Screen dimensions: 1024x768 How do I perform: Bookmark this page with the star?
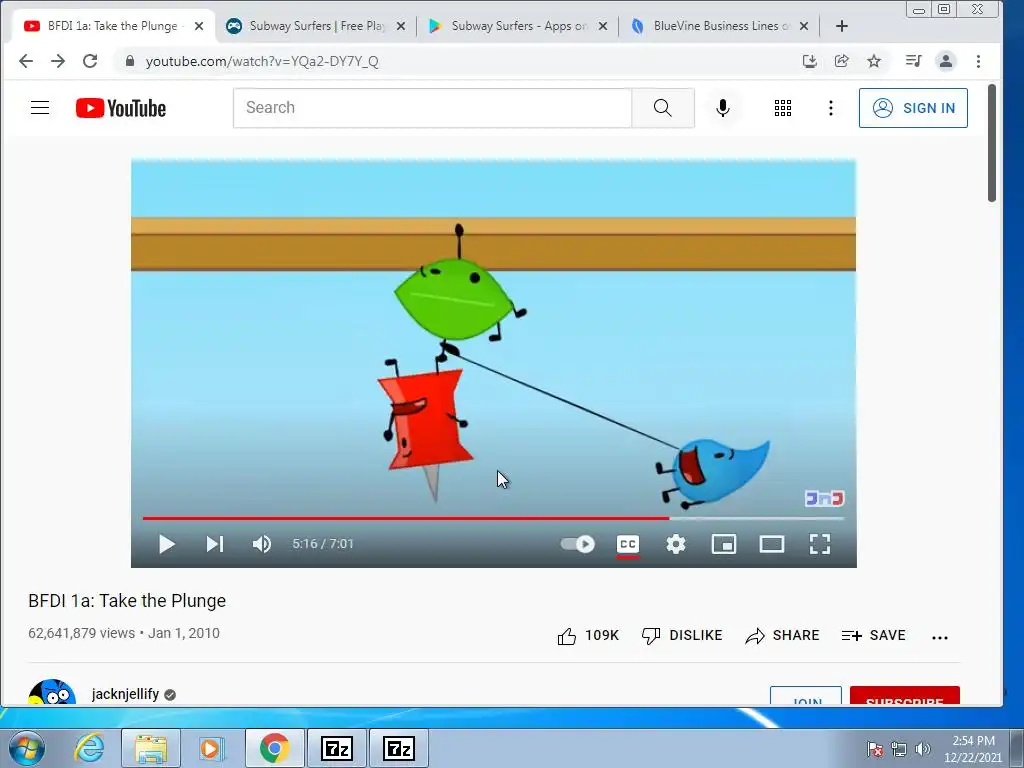[x=874, y=61]
